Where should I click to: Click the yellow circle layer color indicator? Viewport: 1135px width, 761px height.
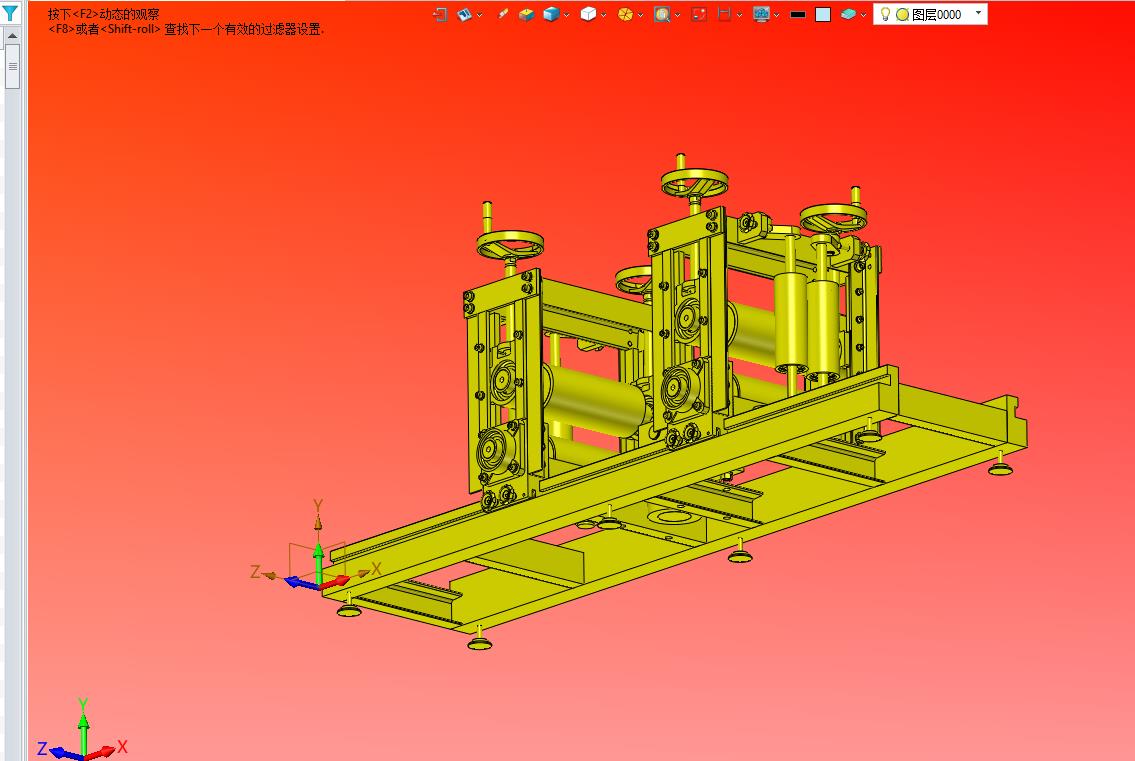coord(902,14)
